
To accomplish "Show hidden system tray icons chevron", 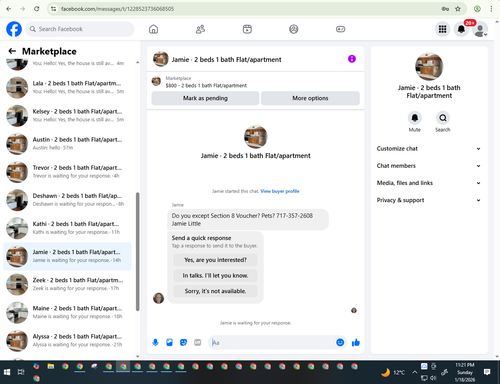I will (x=414, y=372).
